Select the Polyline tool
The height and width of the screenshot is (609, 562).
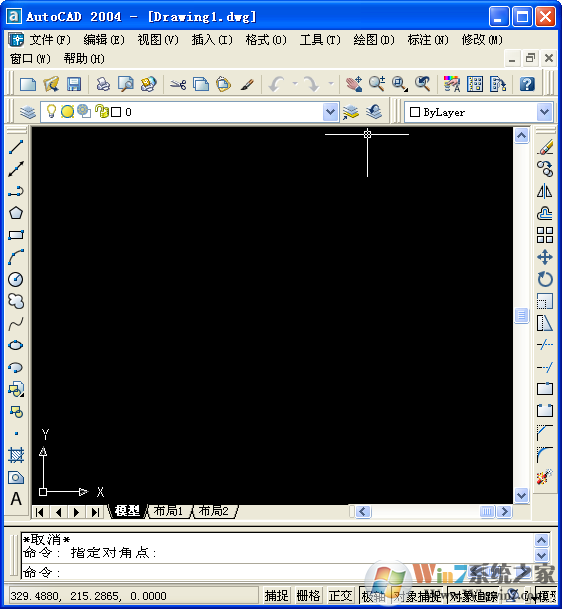(x=16, y=191)
